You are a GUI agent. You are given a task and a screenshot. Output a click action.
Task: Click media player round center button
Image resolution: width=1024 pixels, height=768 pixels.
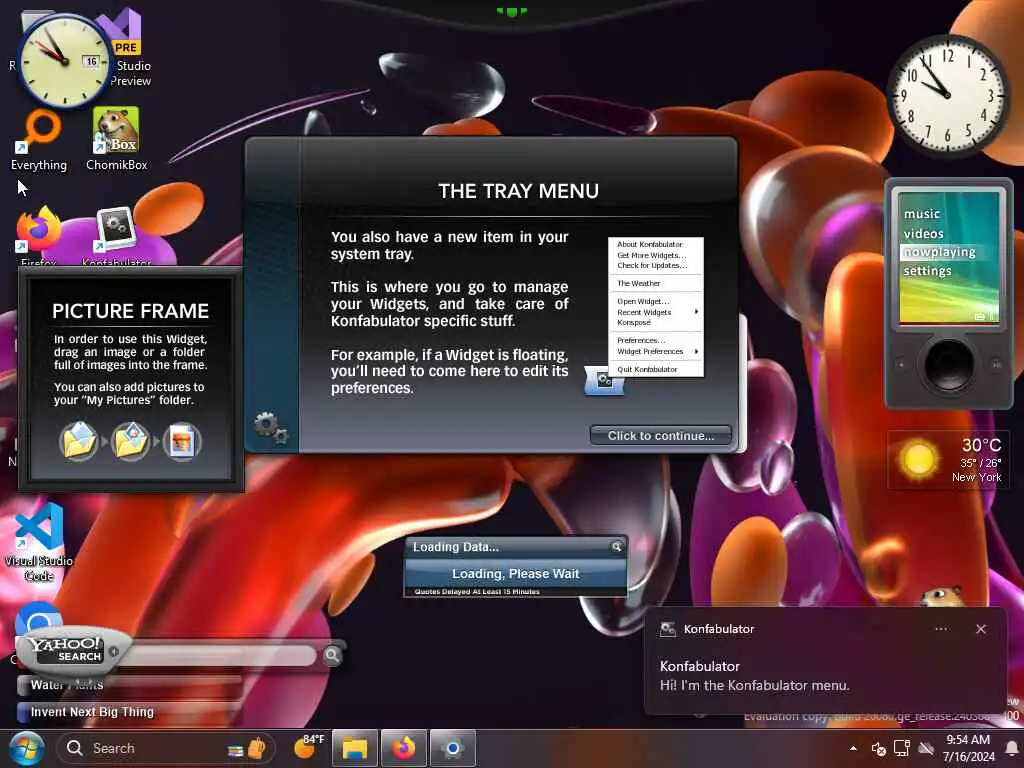click(948, 364)
